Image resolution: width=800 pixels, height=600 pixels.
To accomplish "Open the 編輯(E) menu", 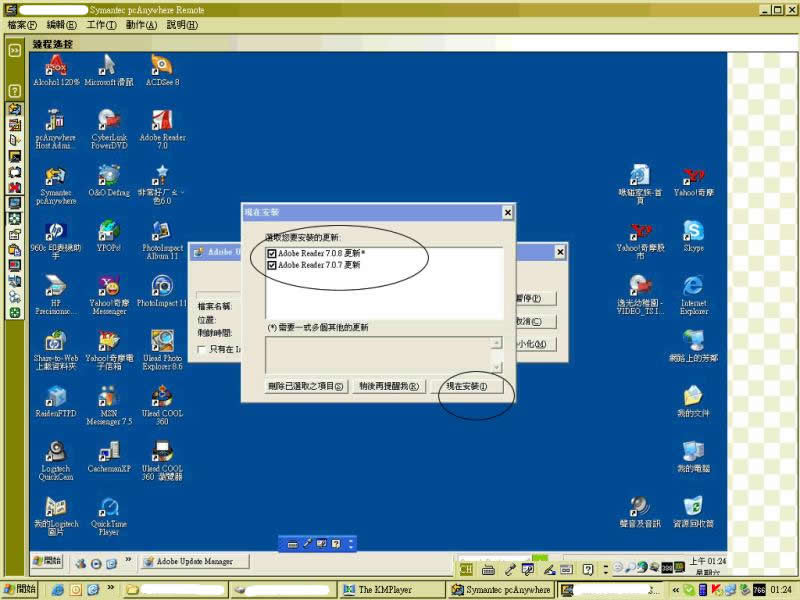I will [61, 25].
